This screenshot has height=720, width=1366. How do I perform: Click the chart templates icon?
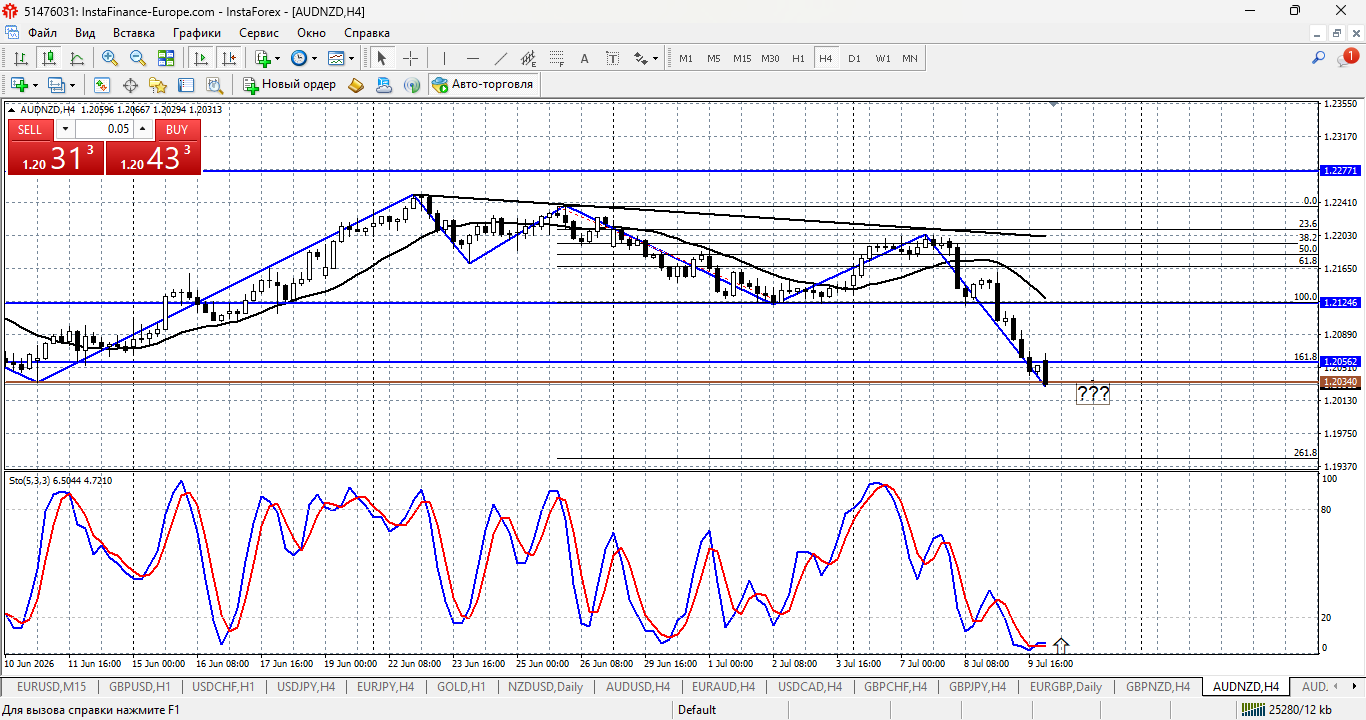[x=335, y=58]
